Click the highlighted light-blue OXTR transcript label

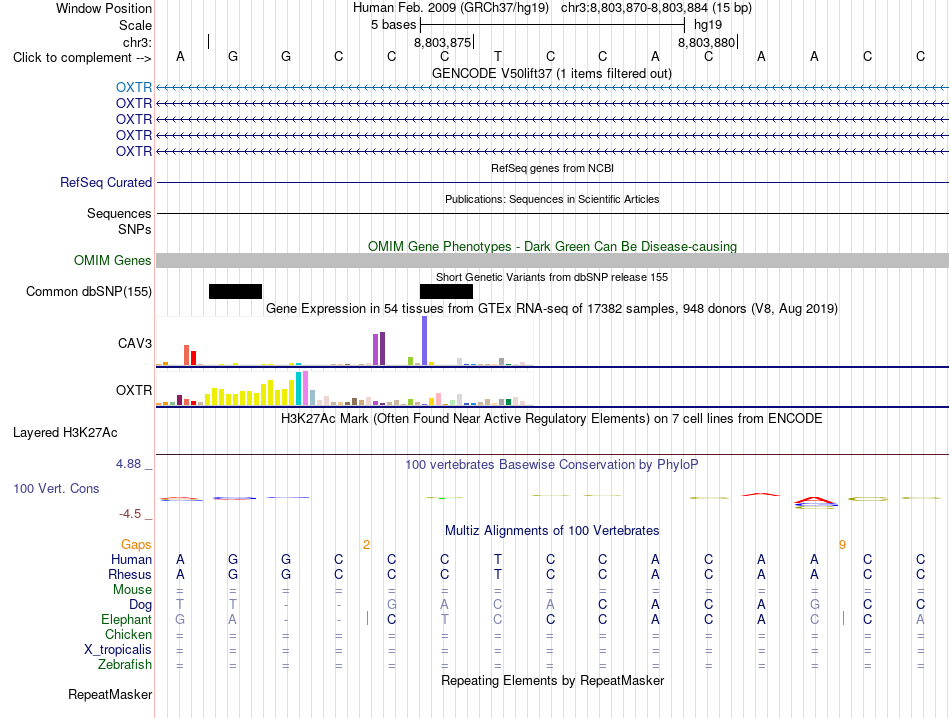(134, 87)
